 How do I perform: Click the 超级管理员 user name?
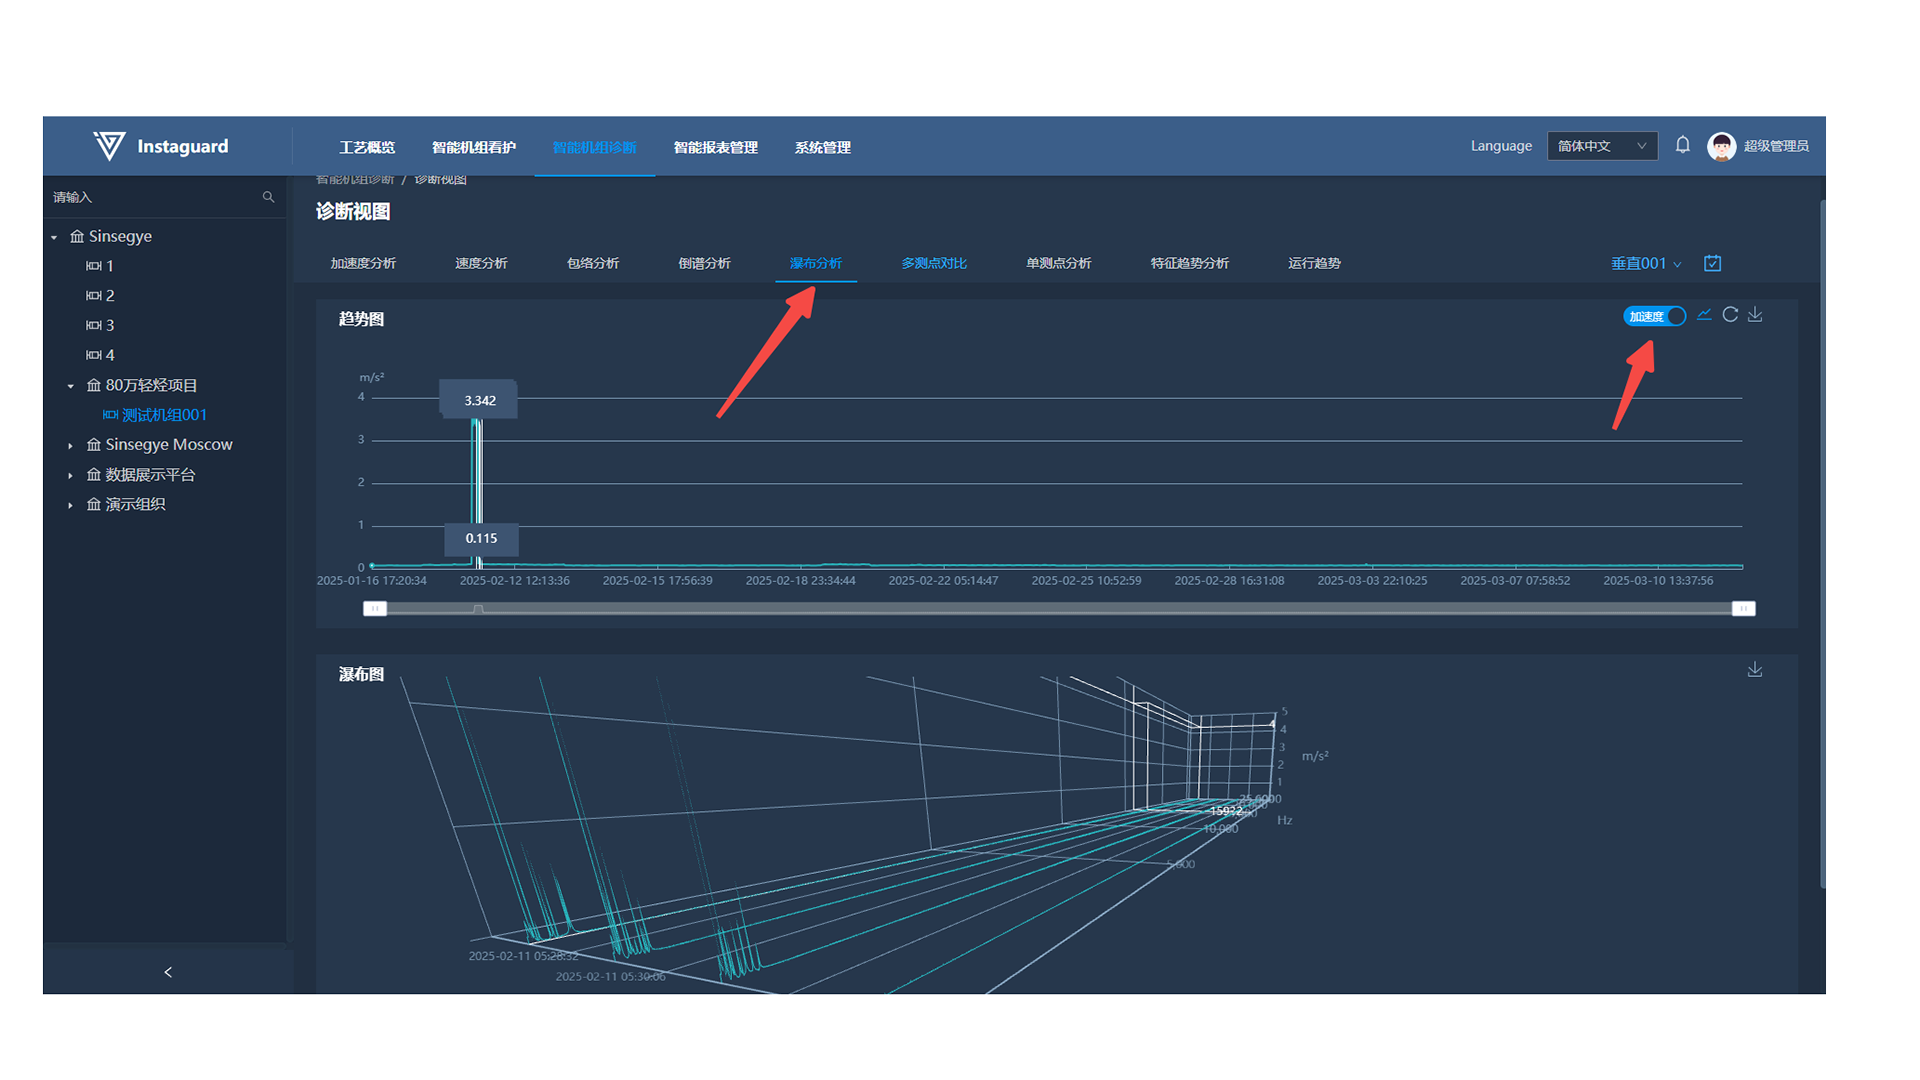coord(1776,146)
